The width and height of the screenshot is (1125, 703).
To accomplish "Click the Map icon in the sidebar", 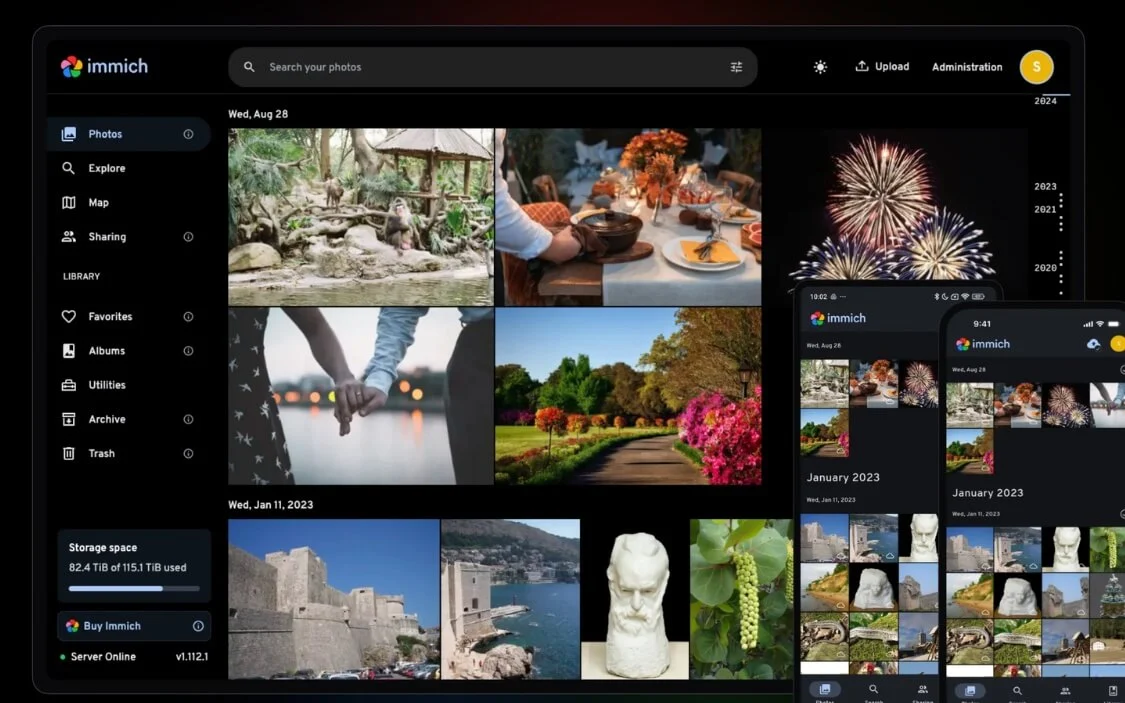I will (x=69, y=202).
